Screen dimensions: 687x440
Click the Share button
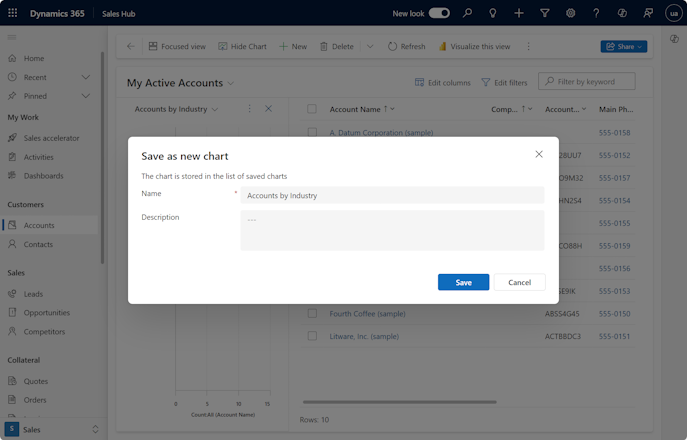tap(623, 46)
